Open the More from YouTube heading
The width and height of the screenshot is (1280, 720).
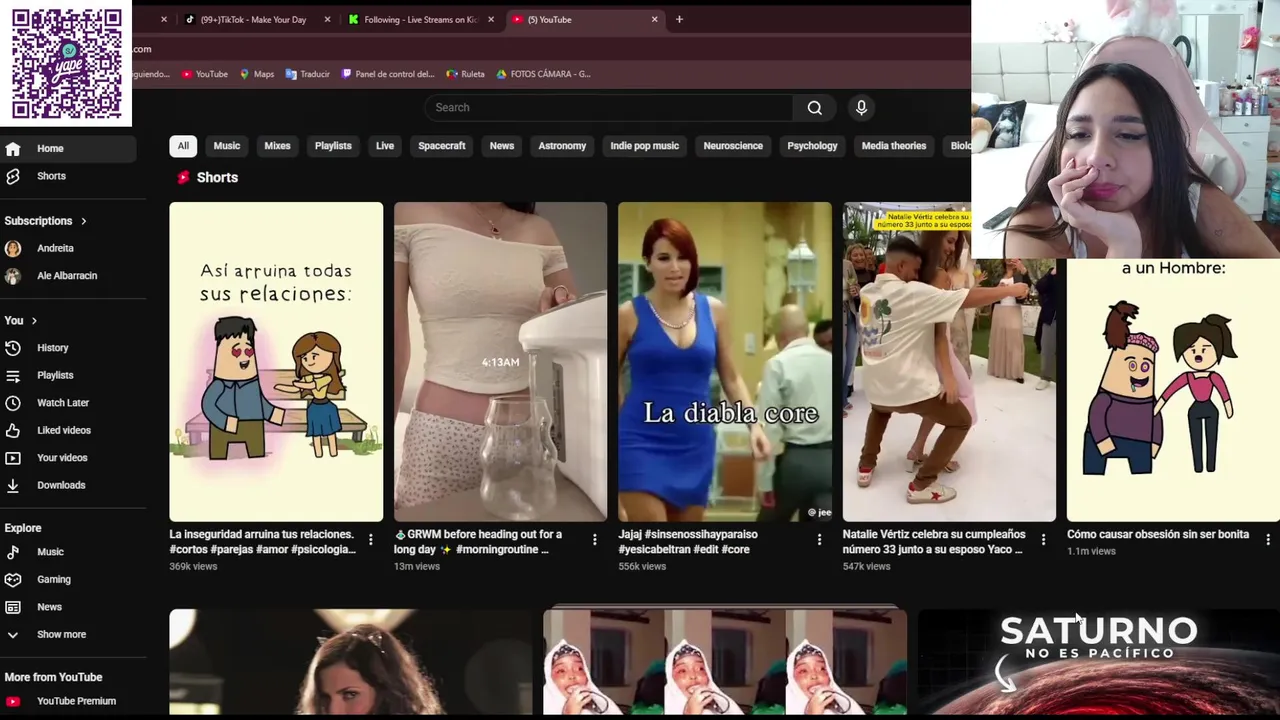pos(53,677)
